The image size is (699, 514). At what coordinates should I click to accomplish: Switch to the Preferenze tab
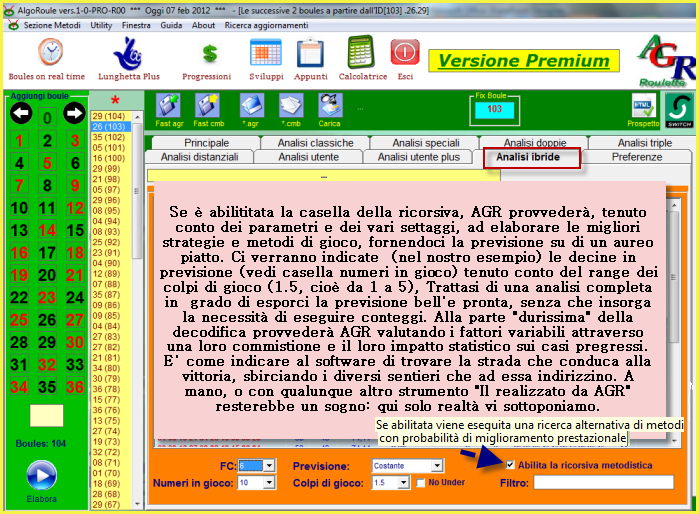click(637, 157)
